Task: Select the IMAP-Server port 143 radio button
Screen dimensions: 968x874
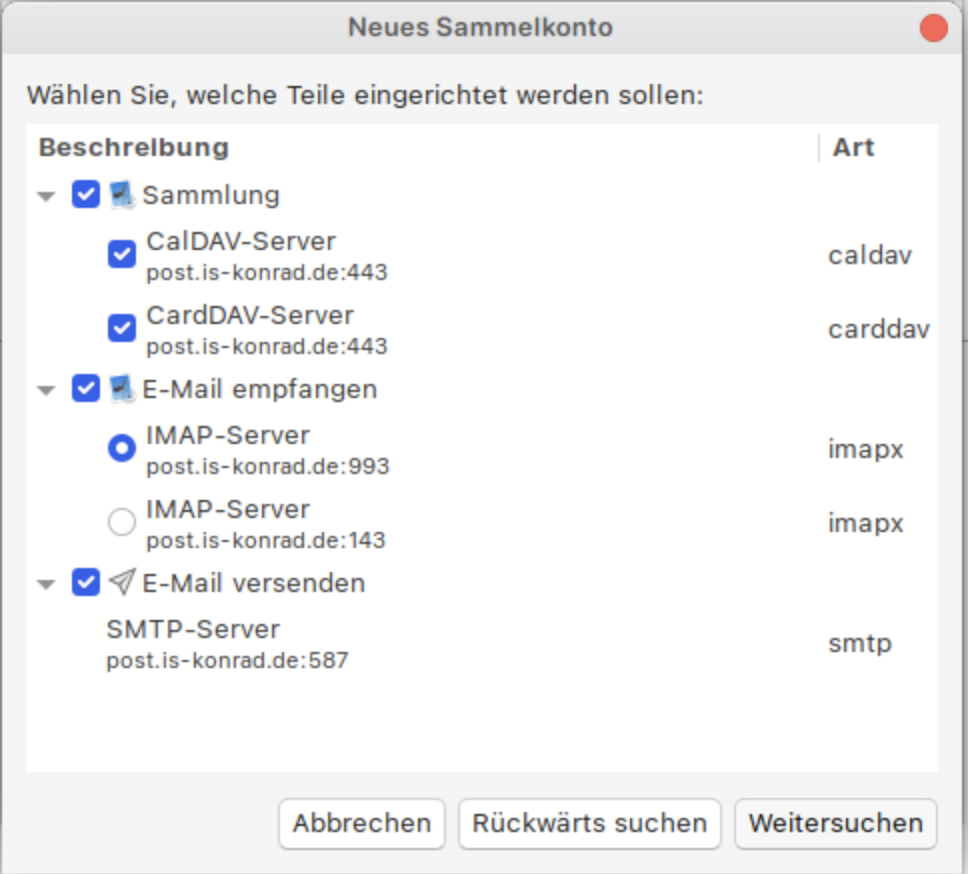Action: tap(122, 523)
